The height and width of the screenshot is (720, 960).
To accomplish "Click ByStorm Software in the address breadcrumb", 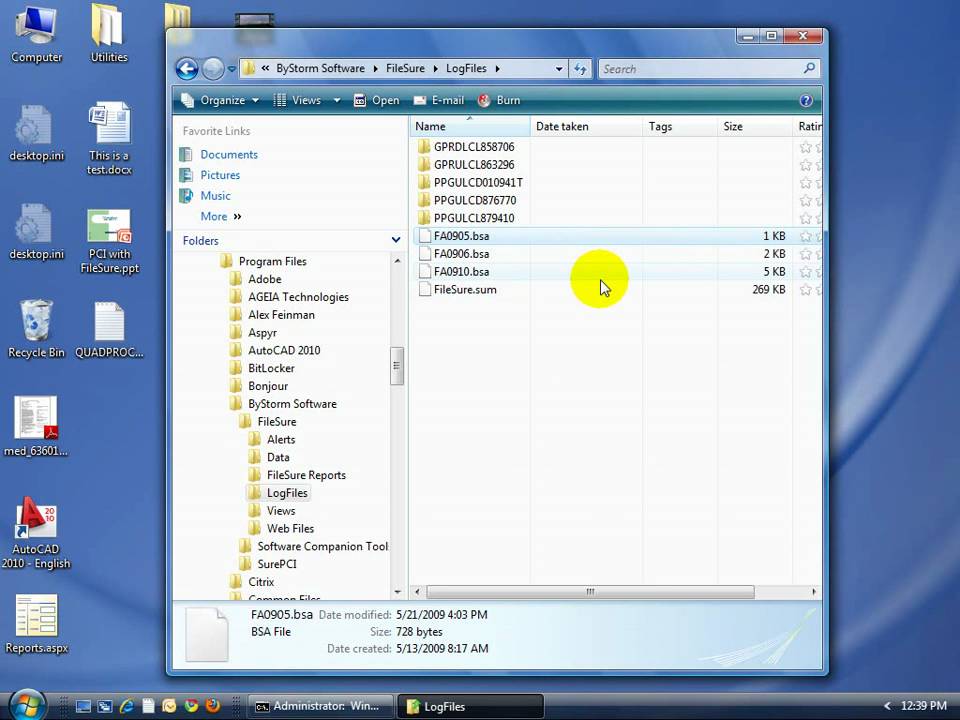I will pos(320,69).
